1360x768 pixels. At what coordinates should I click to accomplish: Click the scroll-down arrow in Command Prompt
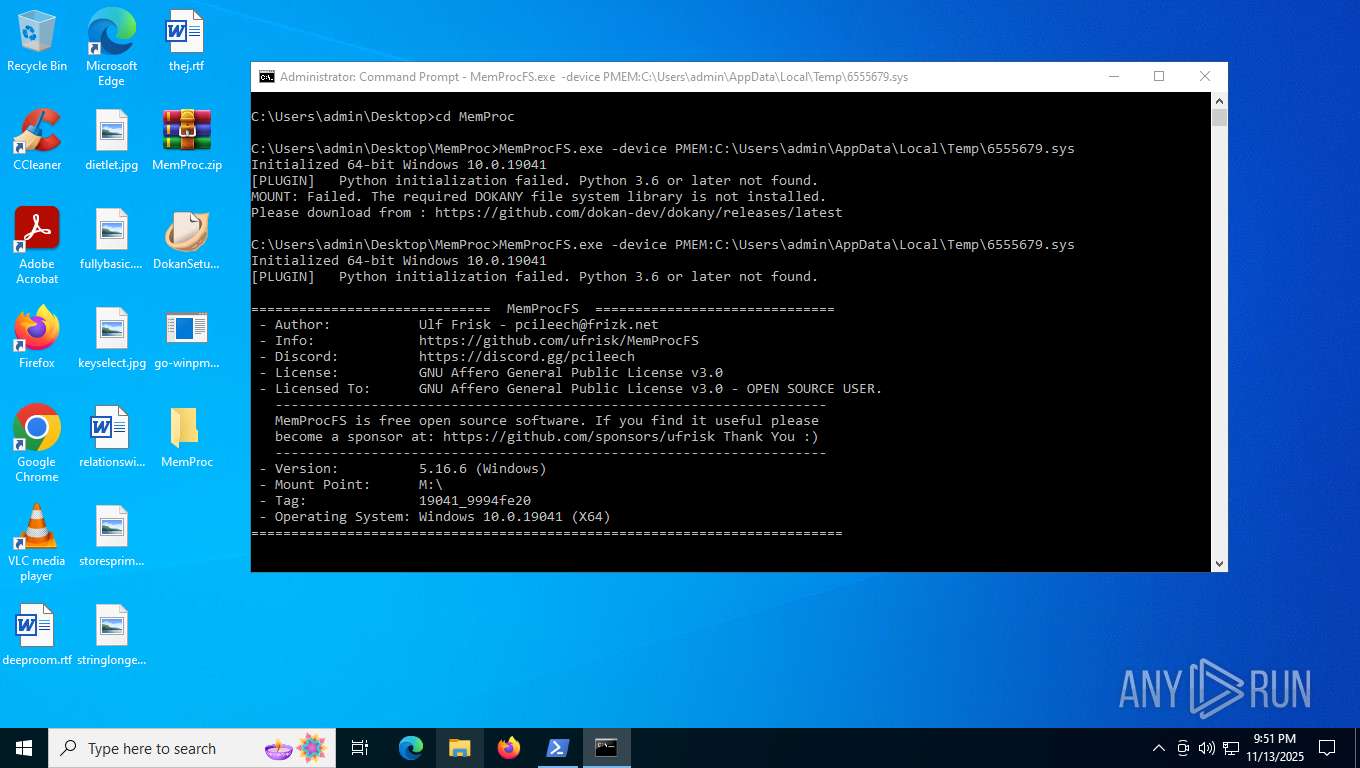click(1219, 563)
